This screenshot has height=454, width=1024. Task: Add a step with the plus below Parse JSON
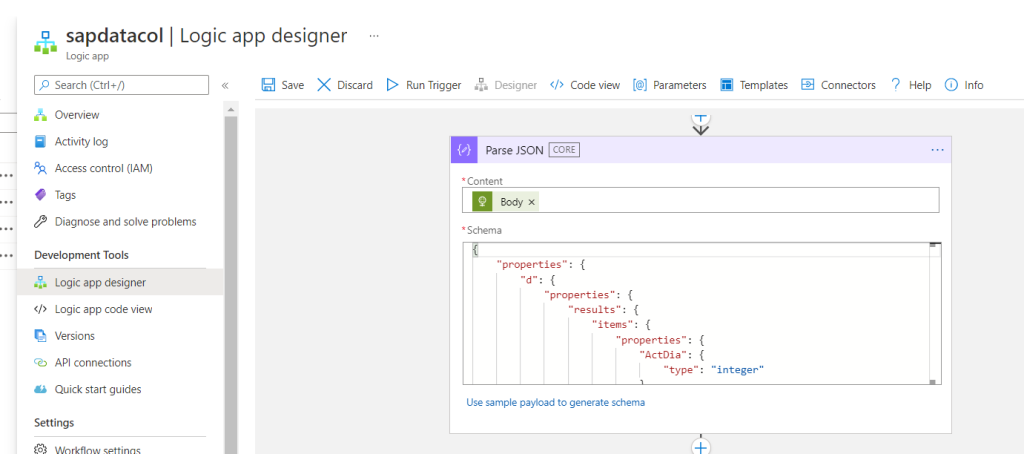[700, 447]
